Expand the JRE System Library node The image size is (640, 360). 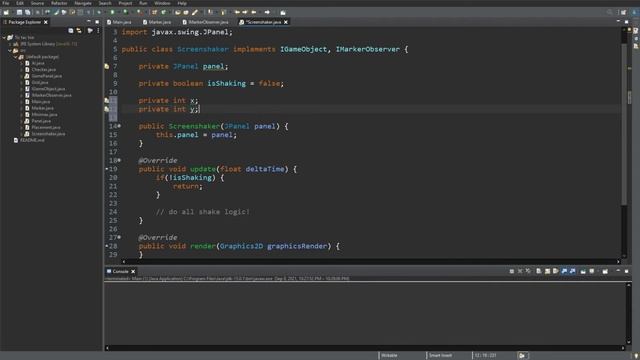pyautogui.click(x=10, y=44)
